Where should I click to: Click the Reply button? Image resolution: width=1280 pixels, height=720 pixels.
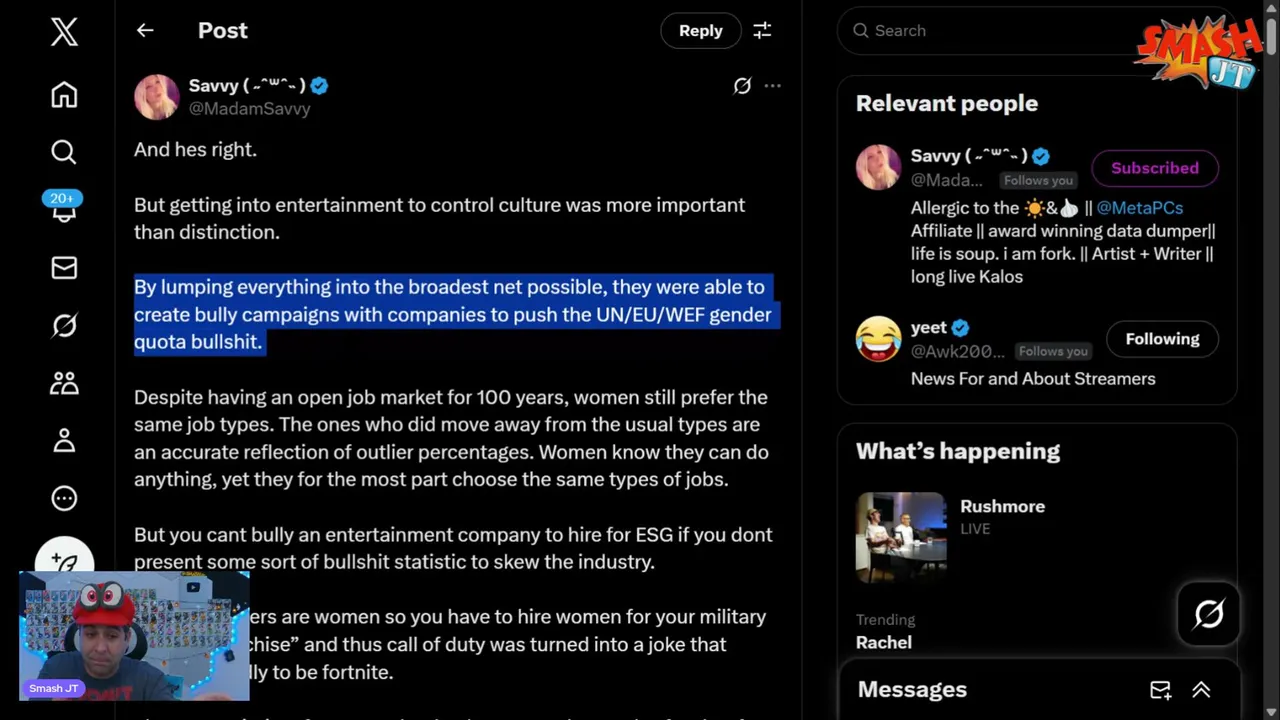pos(700,31)
